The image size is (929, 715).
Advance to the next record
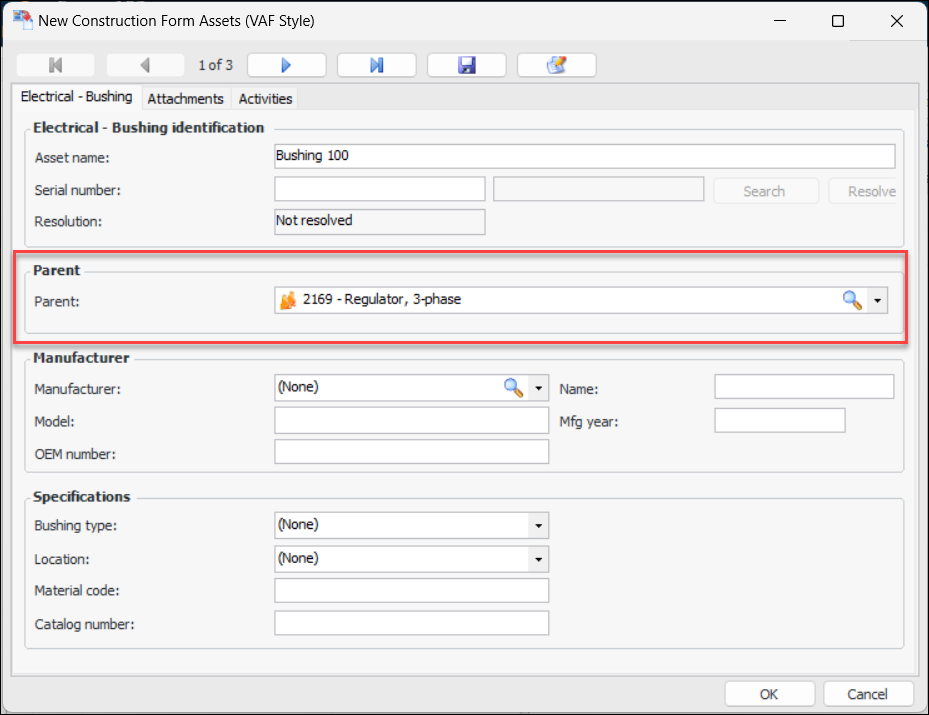click(286, 65)
